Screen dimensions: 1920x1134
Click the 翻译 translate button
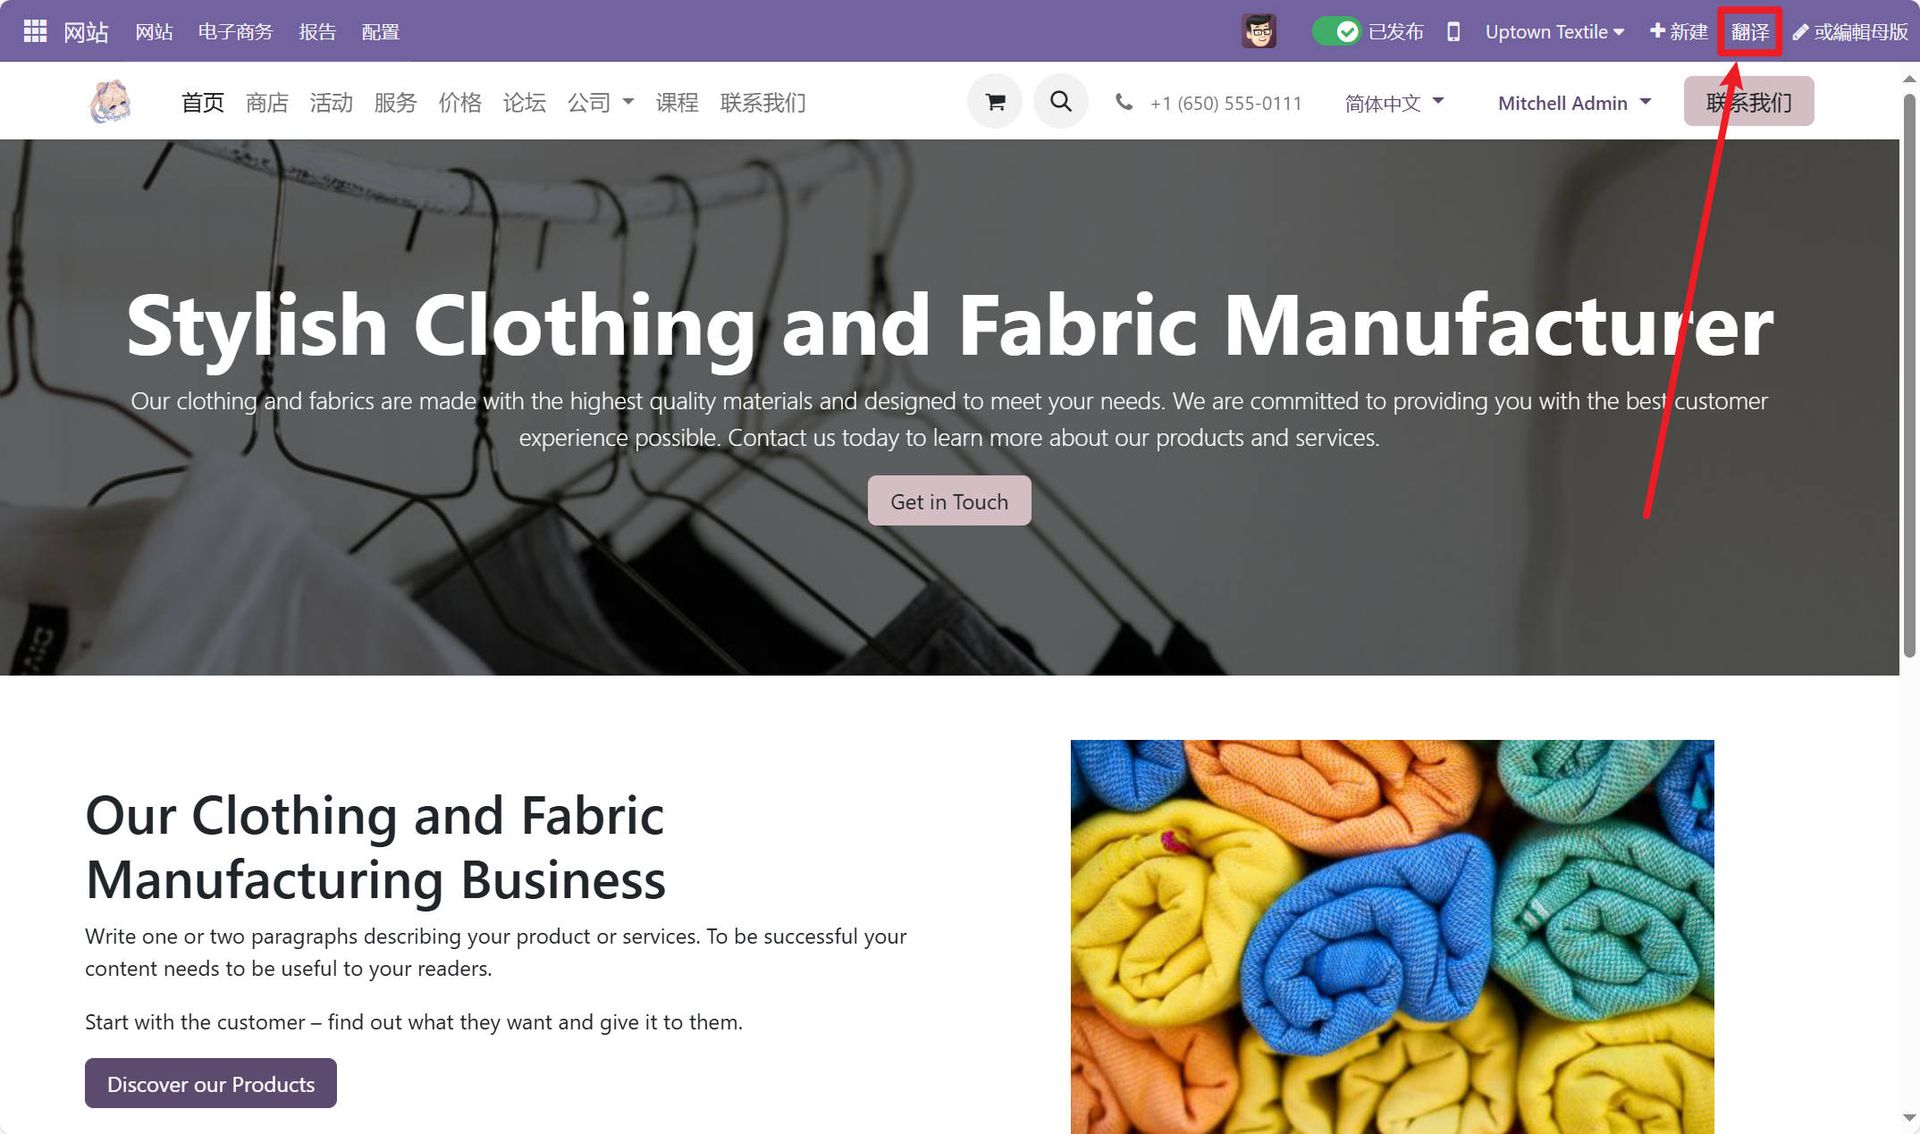[x=1750, y=32]
